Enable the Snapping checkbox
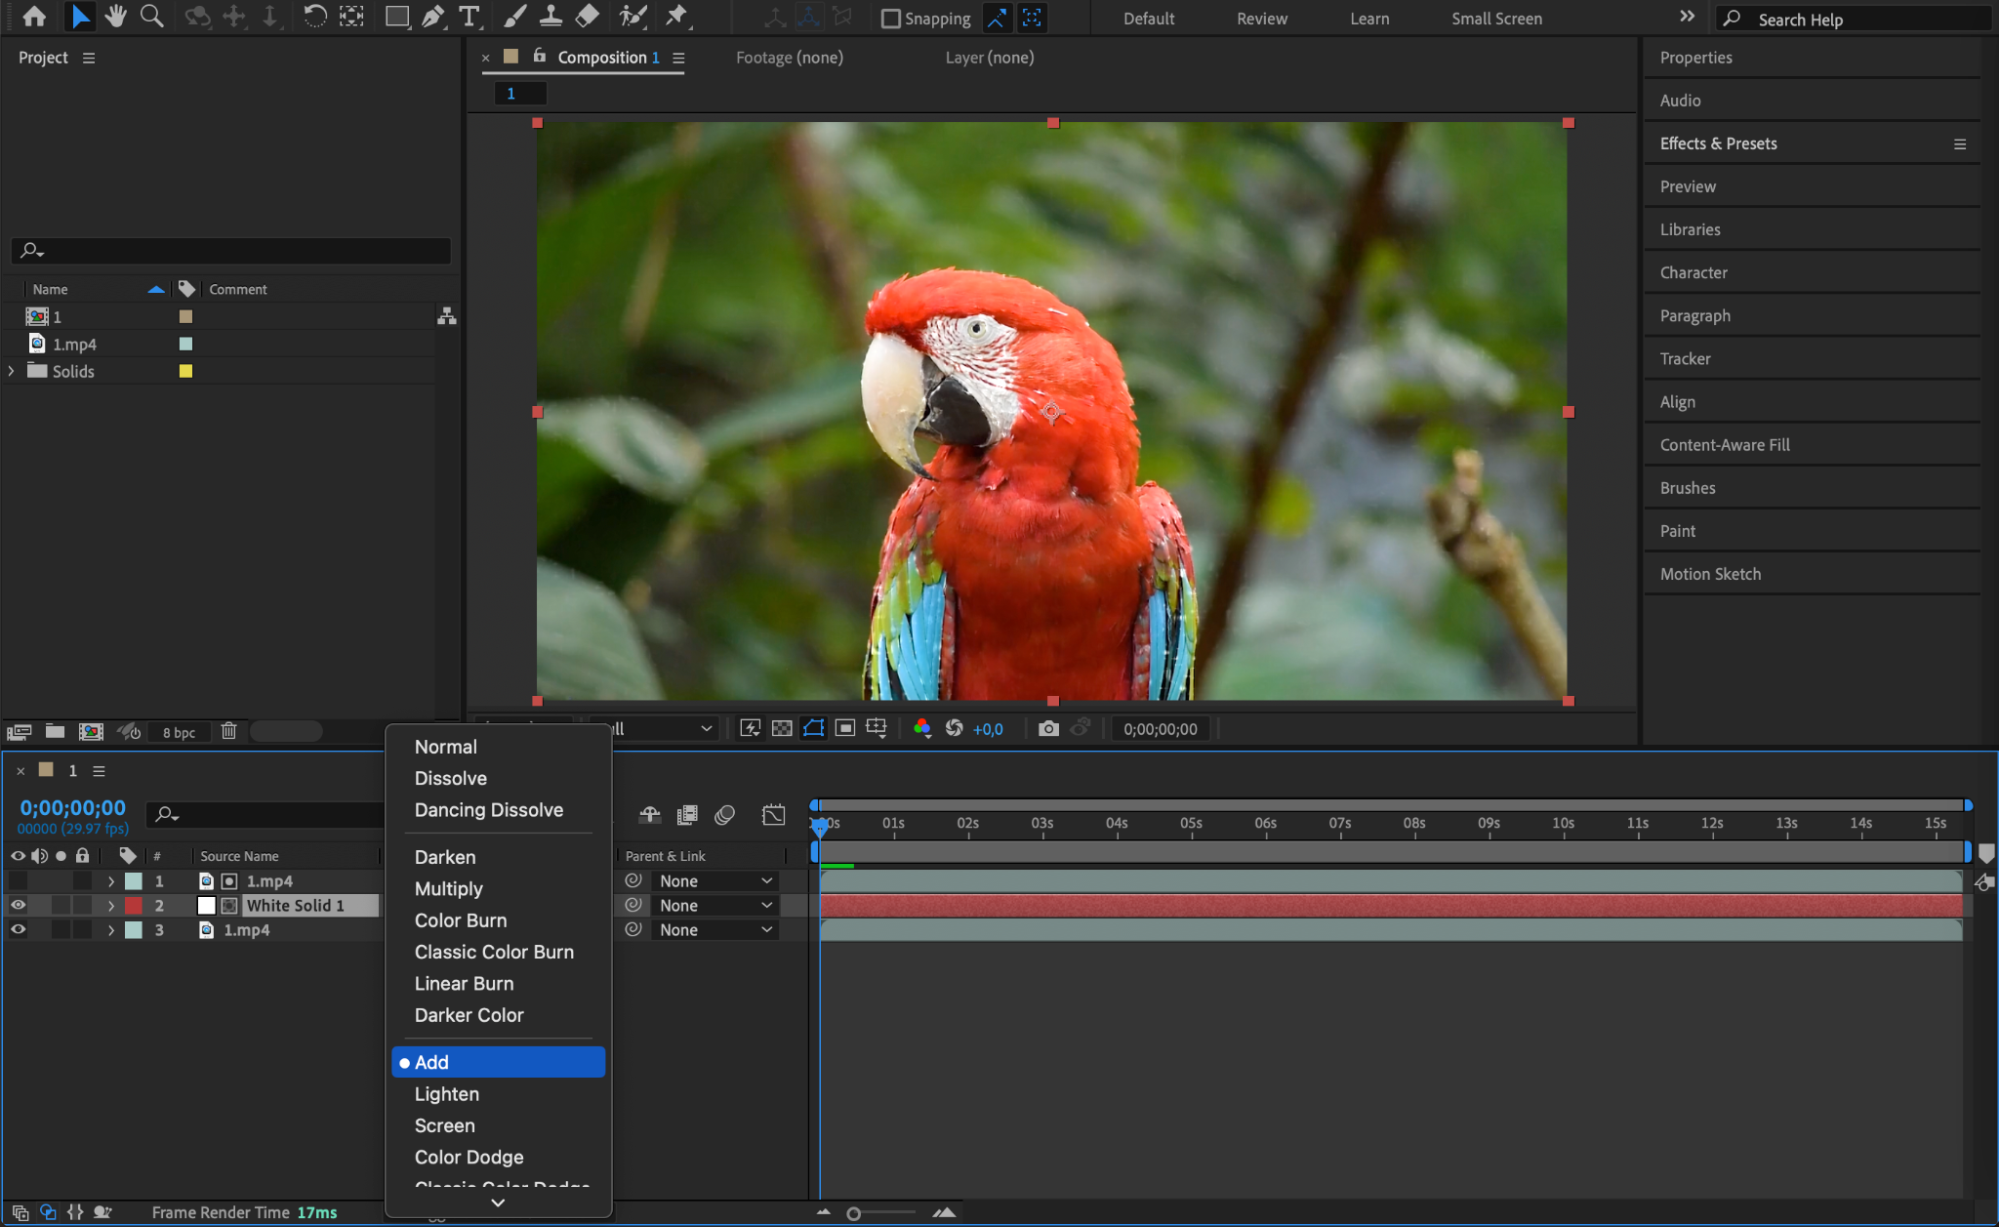The height and width of the screenshot is (1227, 1999). tap(890, 18)
